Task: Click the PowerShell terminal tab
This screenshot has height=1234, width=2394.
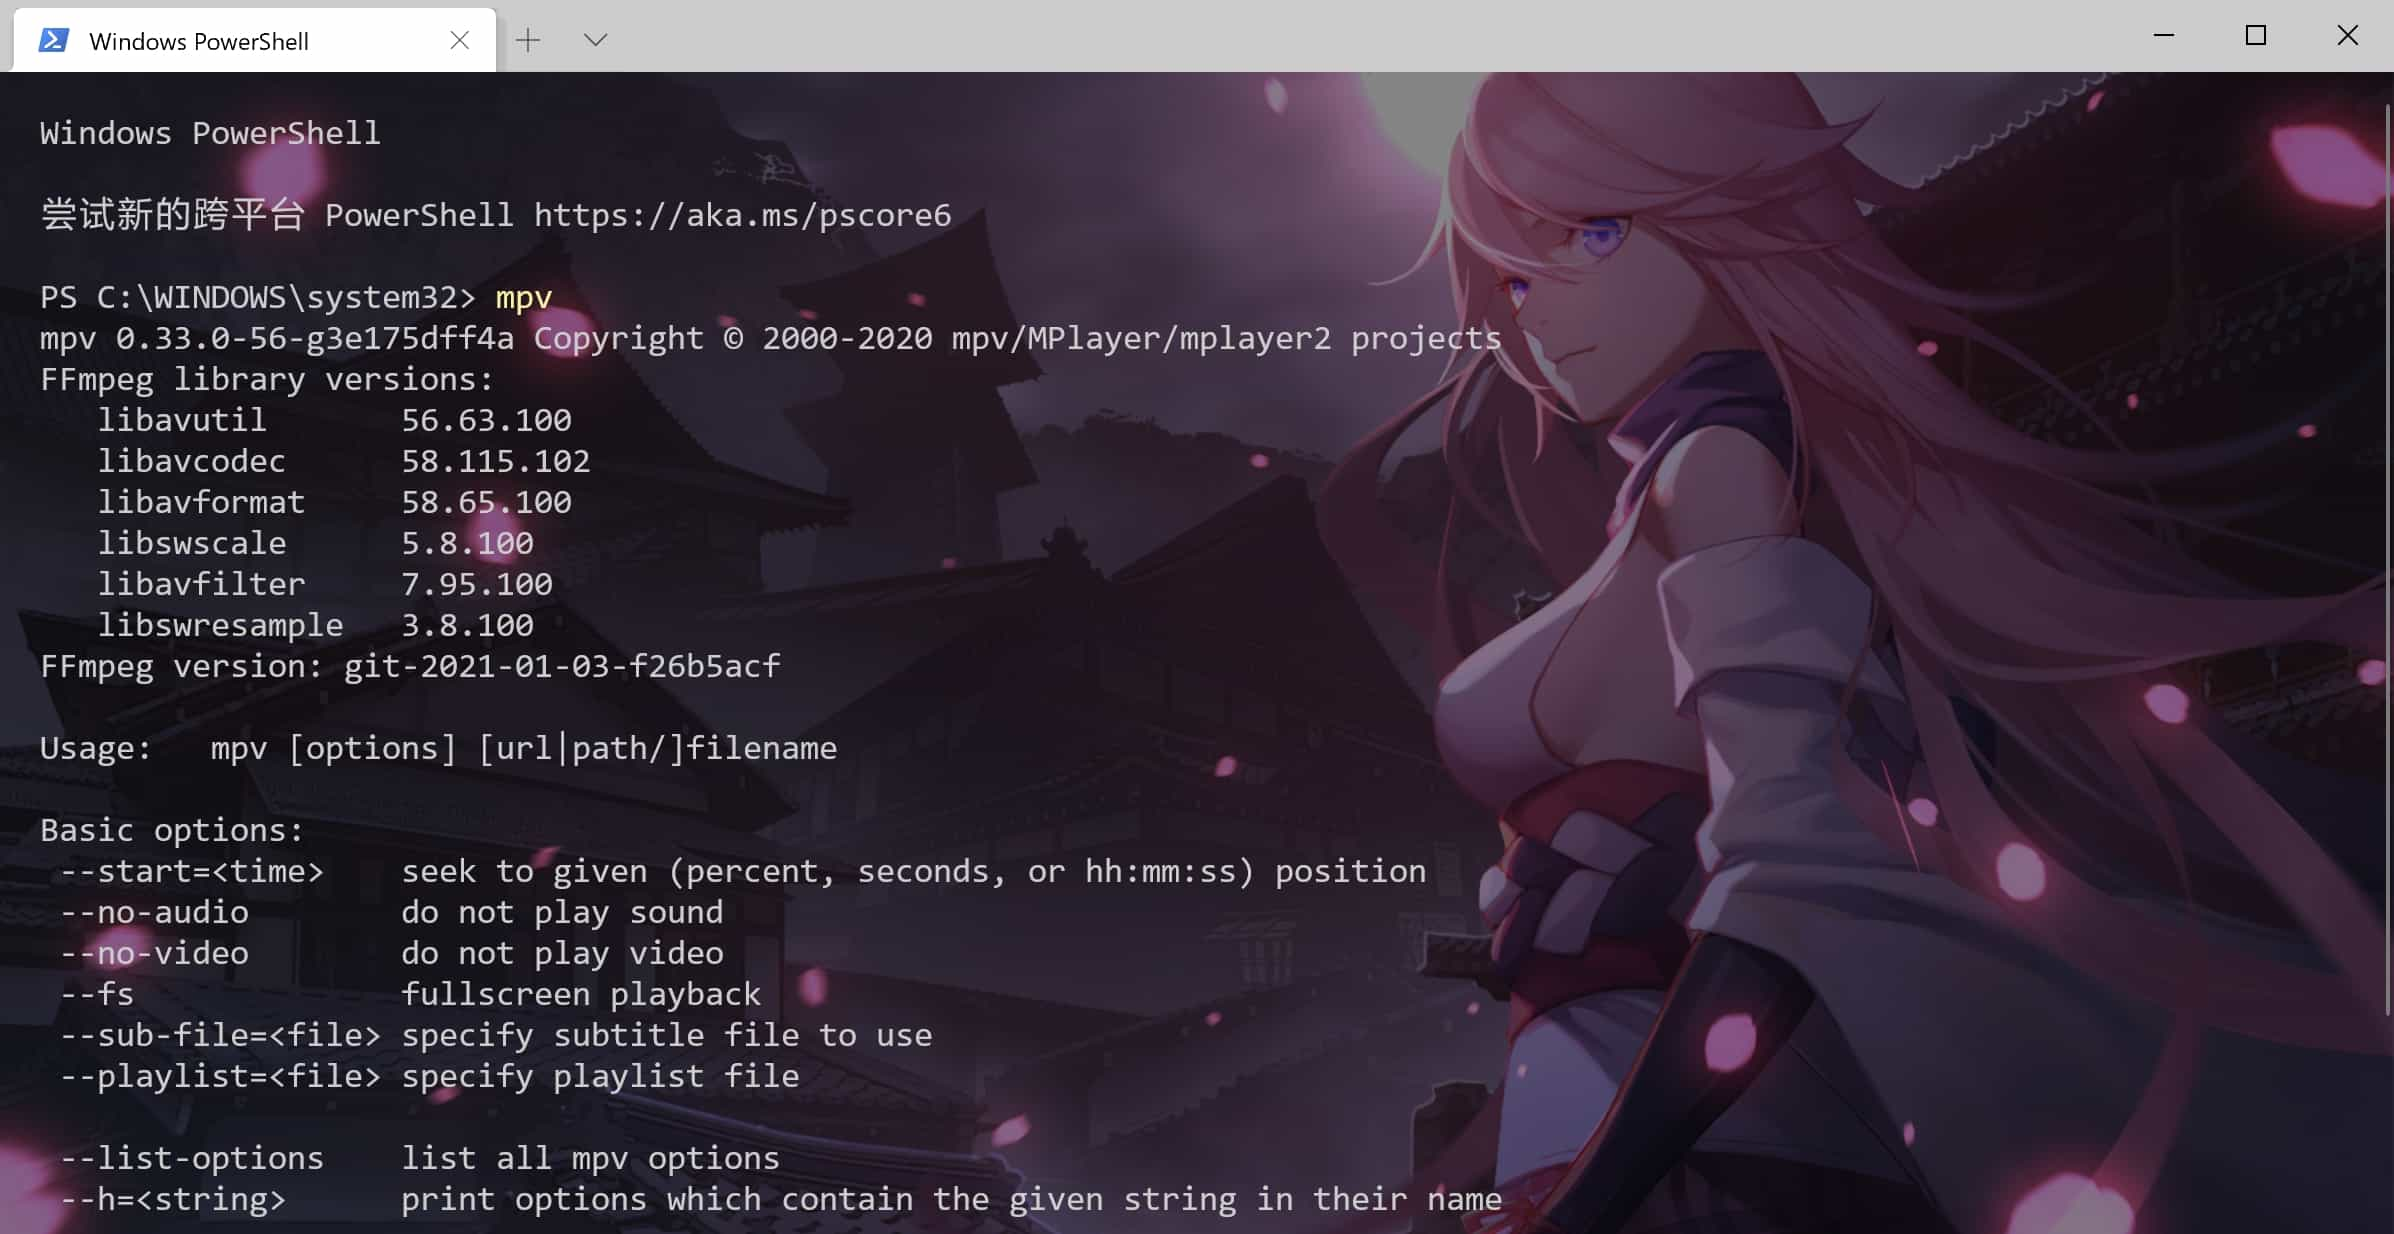Action: (x=252, y=38)
